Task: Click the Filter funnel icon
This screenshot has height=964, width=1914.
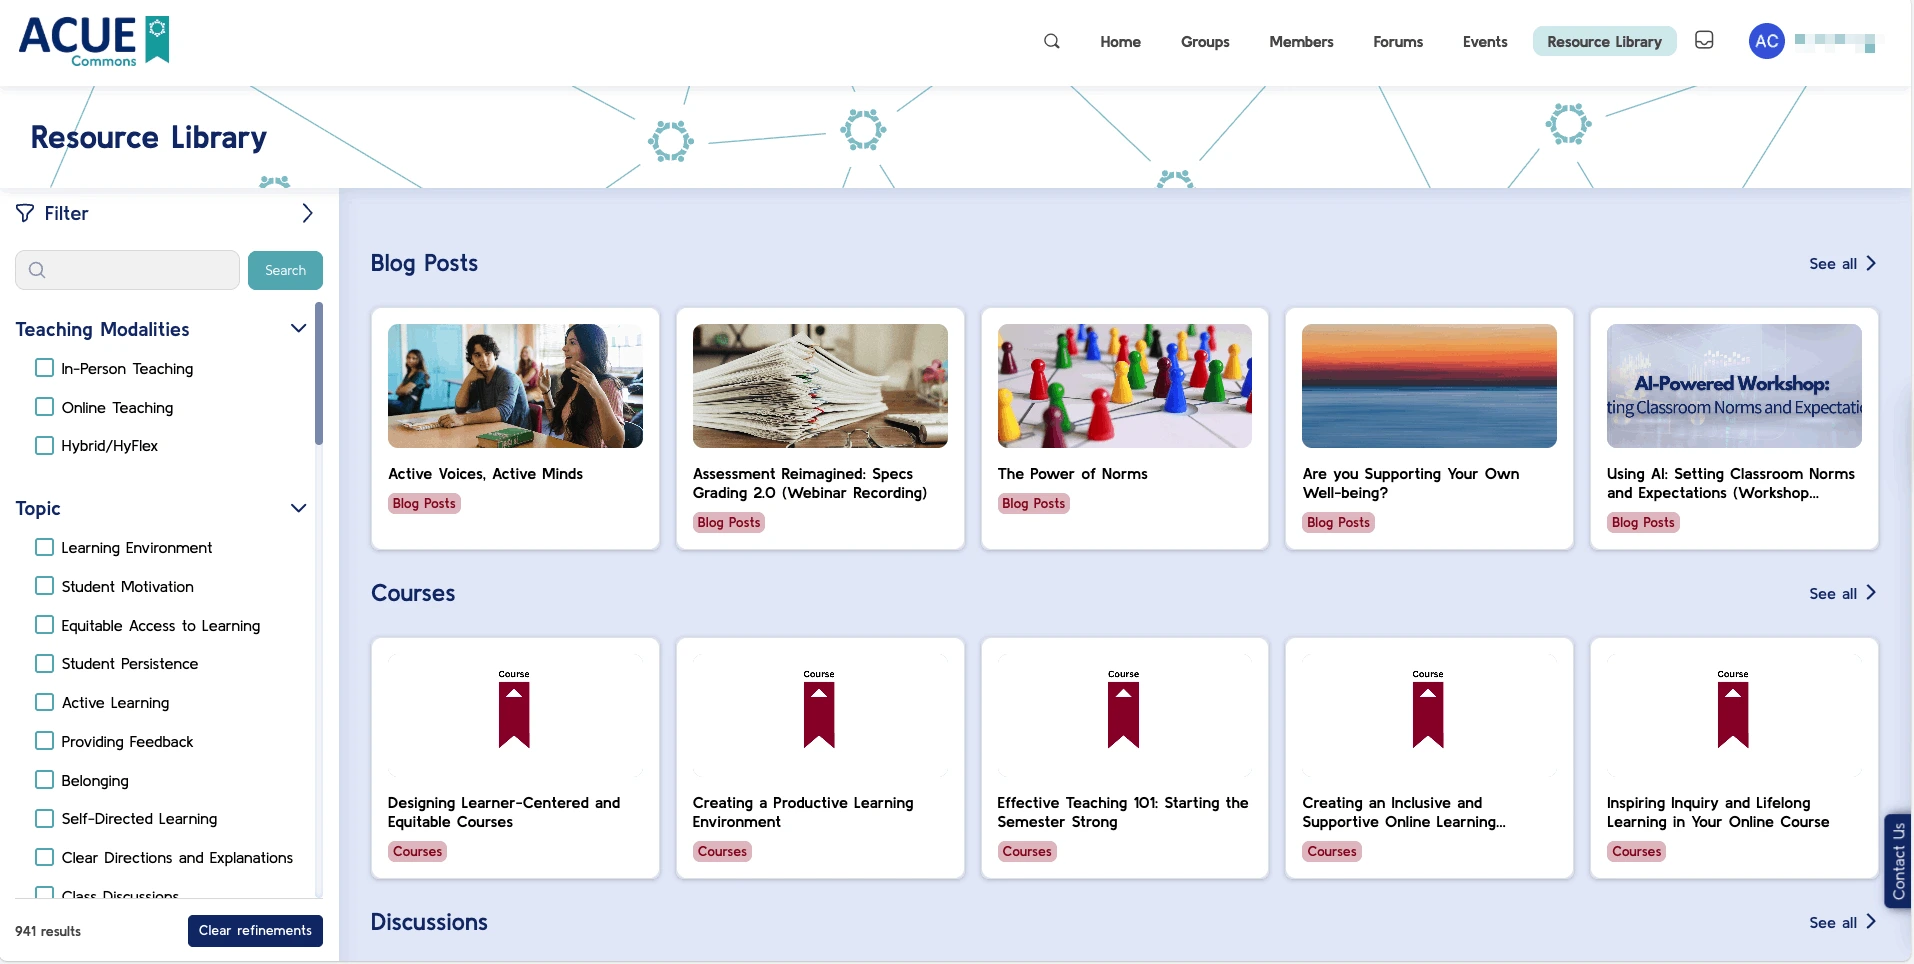Action: point(25,213)
